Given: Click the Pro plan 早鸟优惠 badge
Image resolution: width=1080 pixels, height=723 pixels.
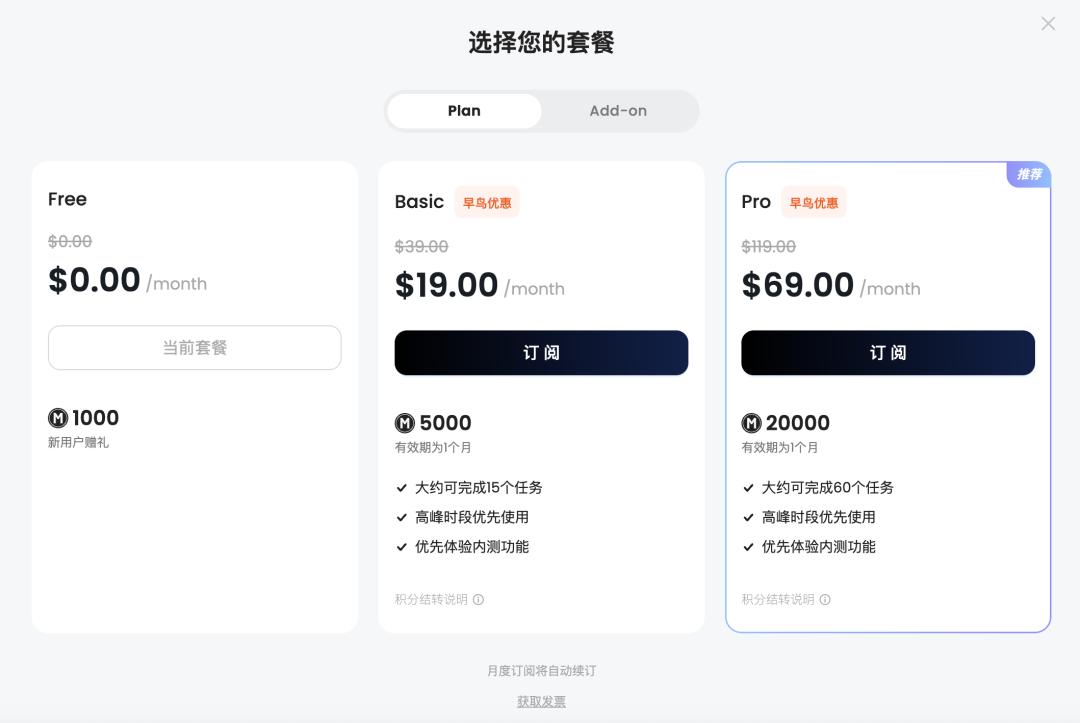Looking at the screenshot, I should 814,203.
